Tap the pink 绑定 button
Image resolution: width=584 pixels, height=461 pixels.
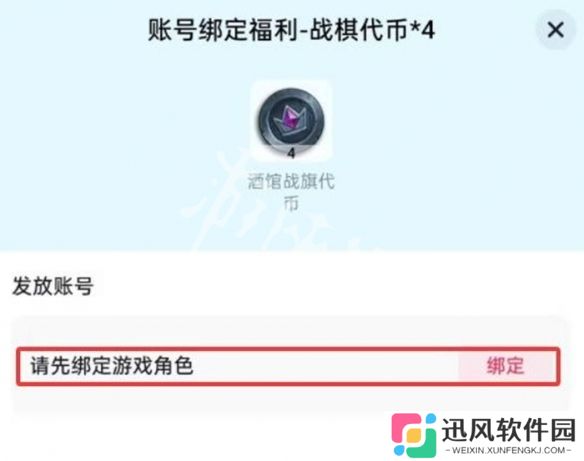tap(507, 366)
